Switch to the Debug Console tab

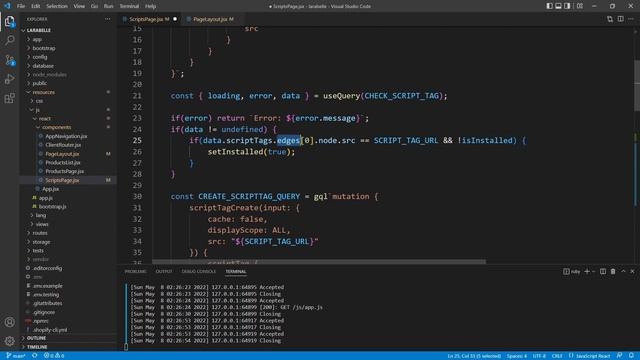pos(199,271)
